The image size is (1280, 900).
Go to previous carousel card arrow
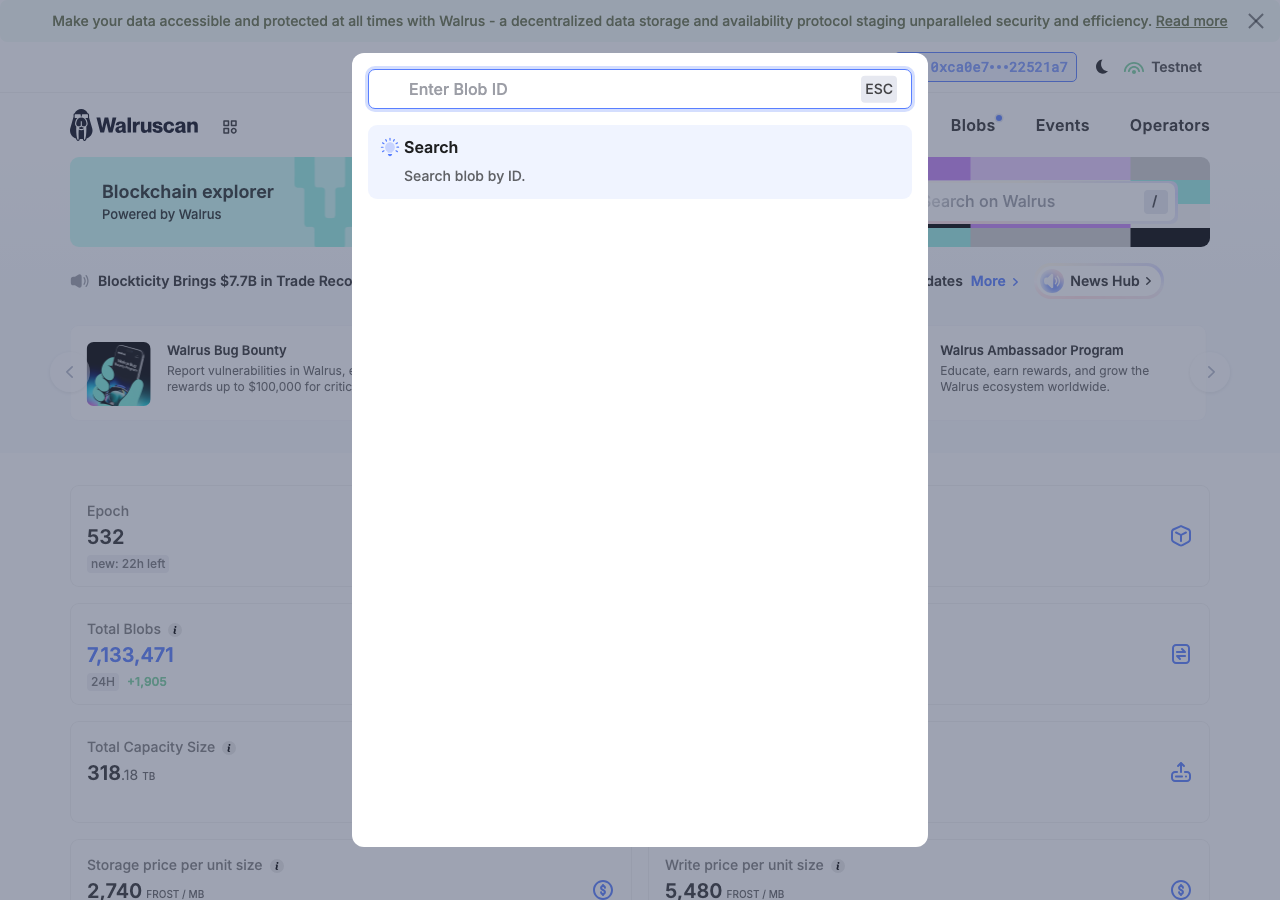pyautogui.click(x=69, y=372)
